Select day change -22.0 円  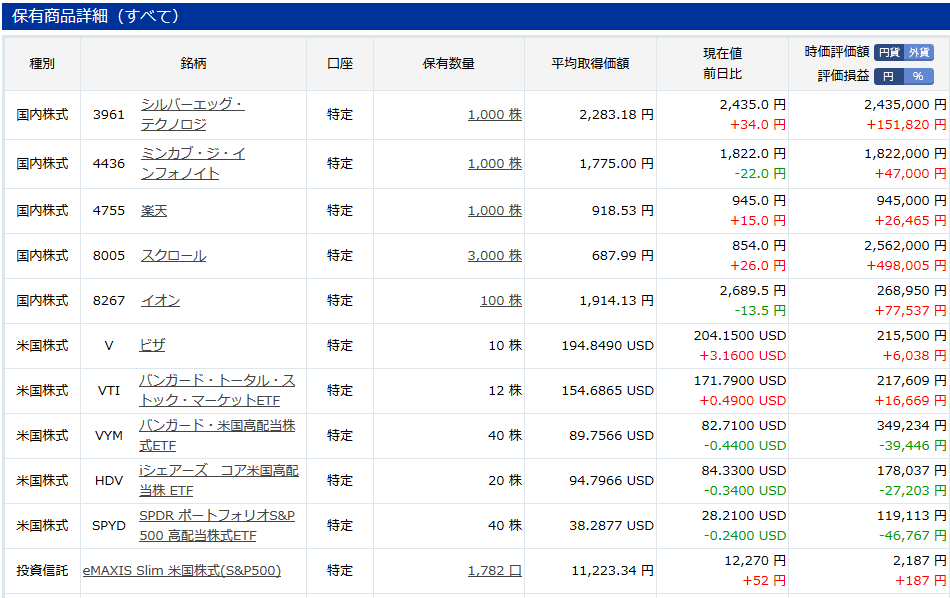point(760,173)
